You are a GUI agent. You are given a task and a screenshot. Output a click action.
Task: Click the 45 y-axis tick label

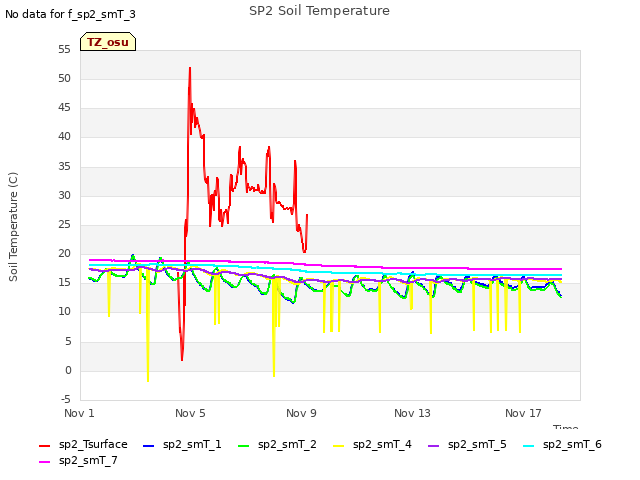tap(64, 108)
